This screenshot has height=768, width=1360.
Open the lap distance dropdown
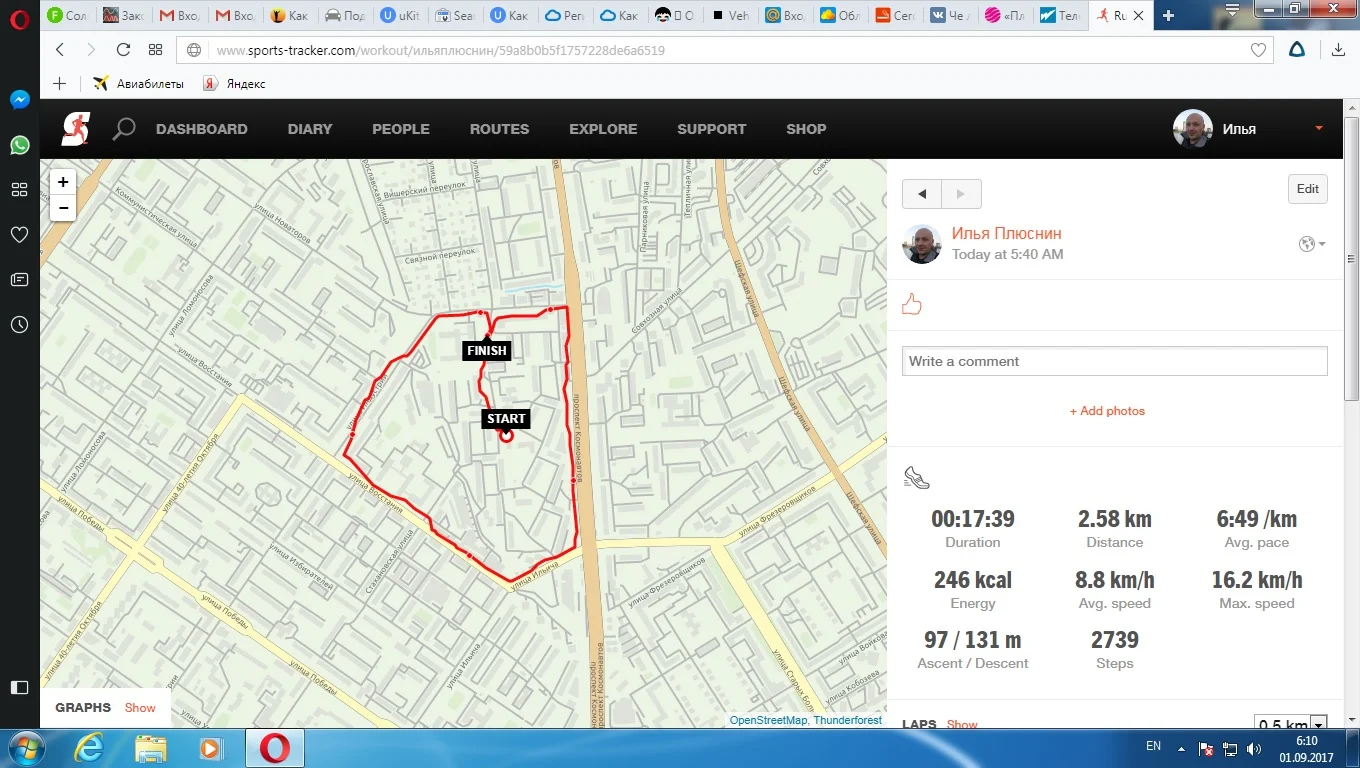pos(1291,724)
